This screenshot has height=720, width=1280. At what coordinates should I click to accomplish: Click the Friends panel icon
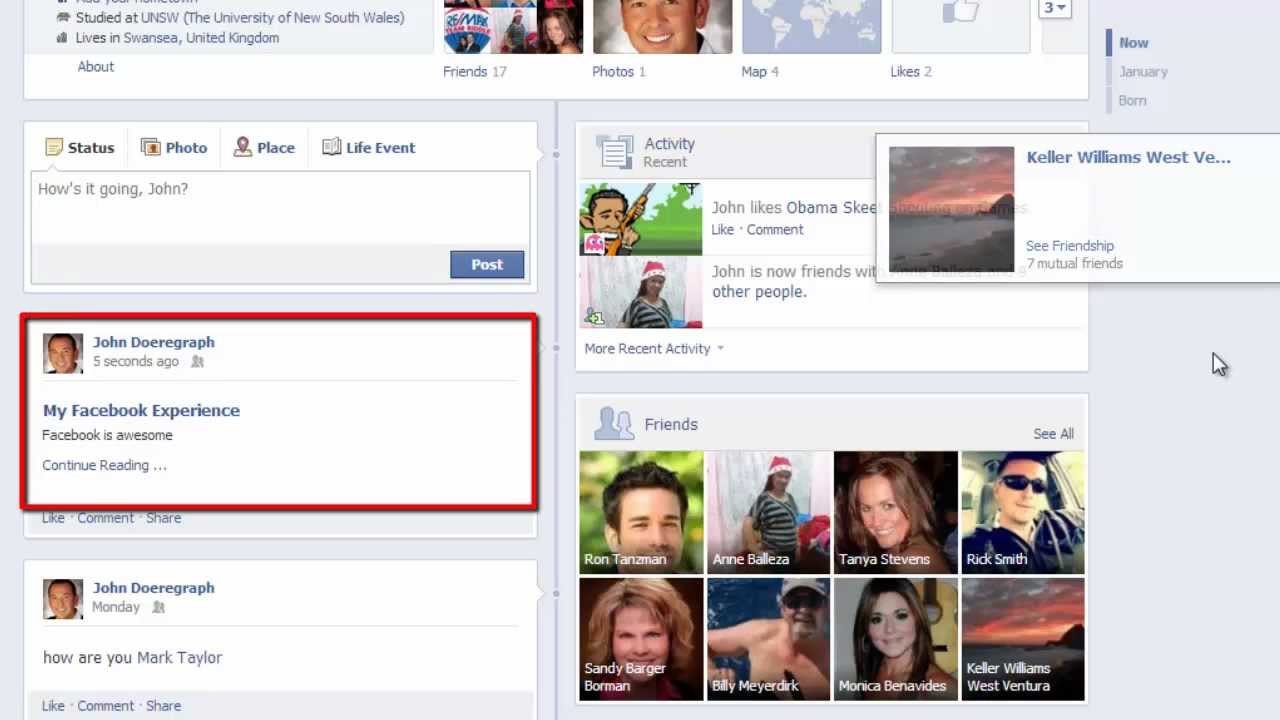[614, 423]
